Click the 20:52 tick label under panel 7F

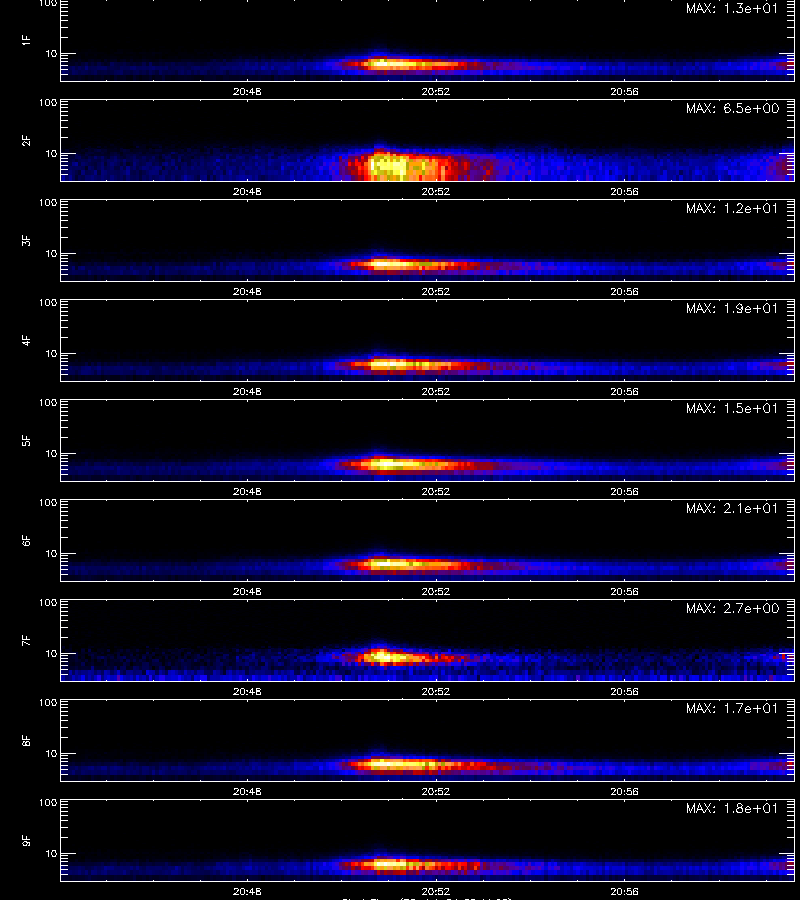436,691
